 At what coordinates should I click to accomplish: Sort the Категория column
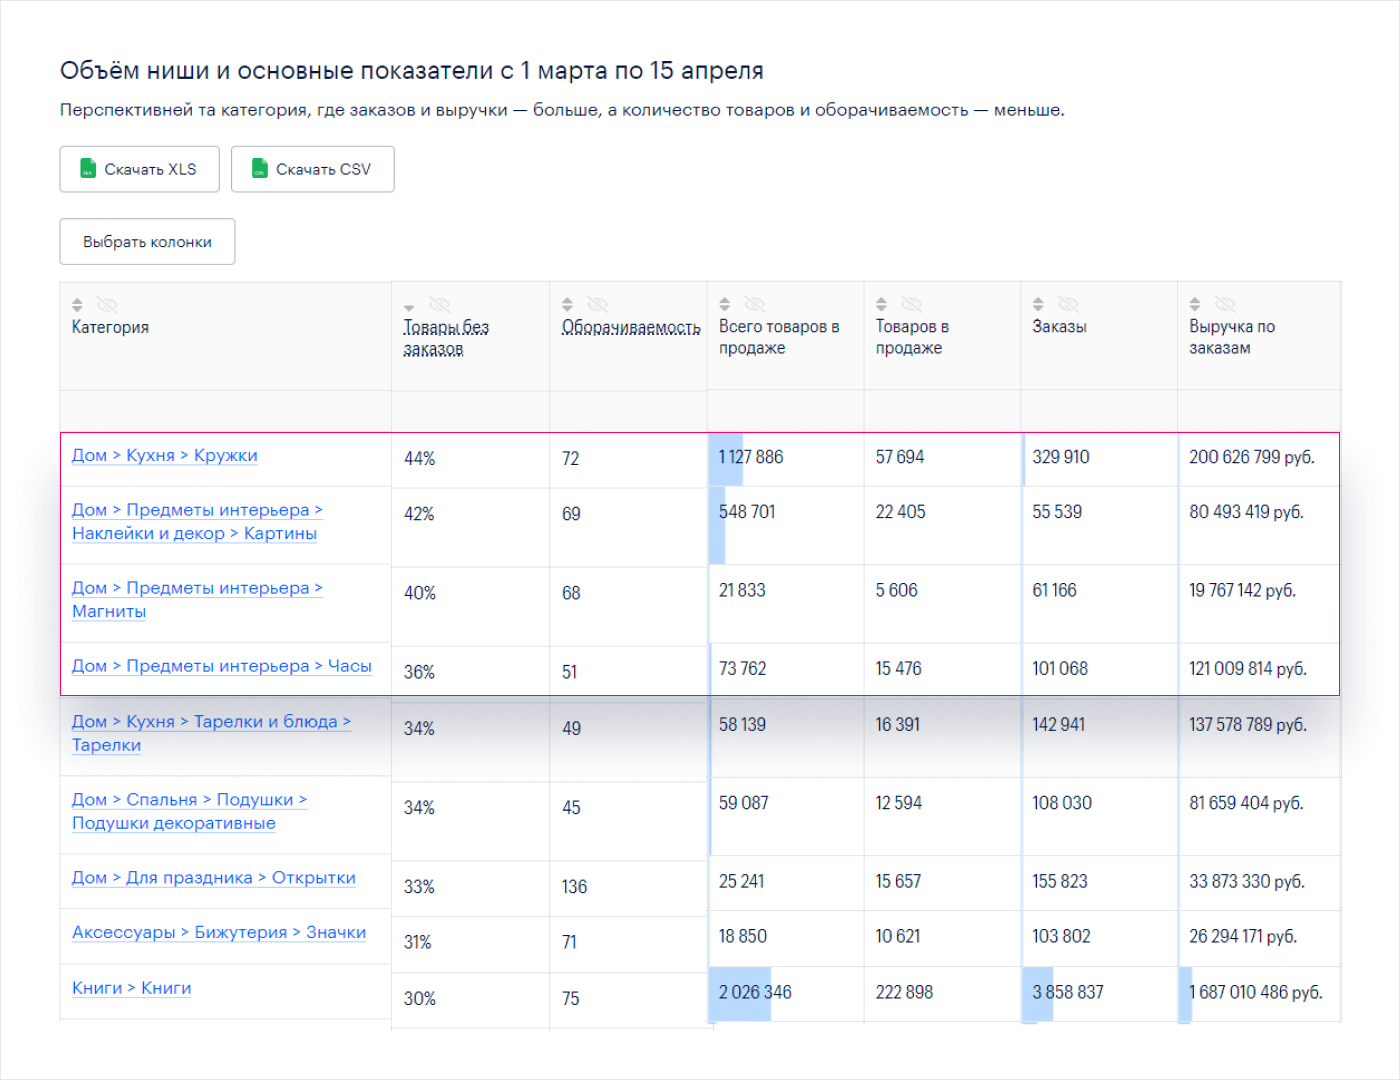click(x=77, y=305)
